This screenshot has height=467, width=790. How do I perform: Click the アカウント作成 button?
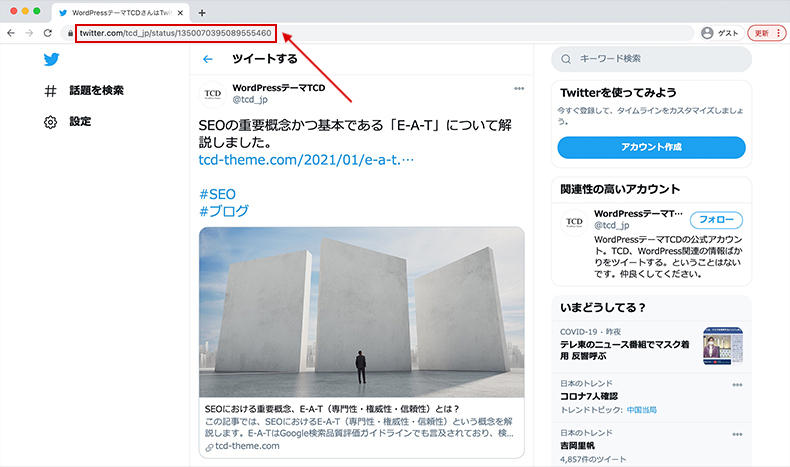pyautogui.click(x=651, y=147)
